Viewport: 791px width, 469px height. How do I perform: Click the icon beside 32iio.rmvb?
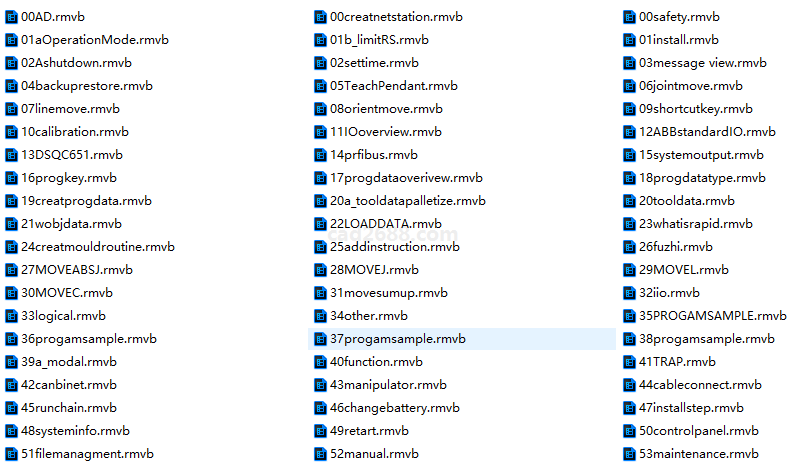click(x=630, y=293)
